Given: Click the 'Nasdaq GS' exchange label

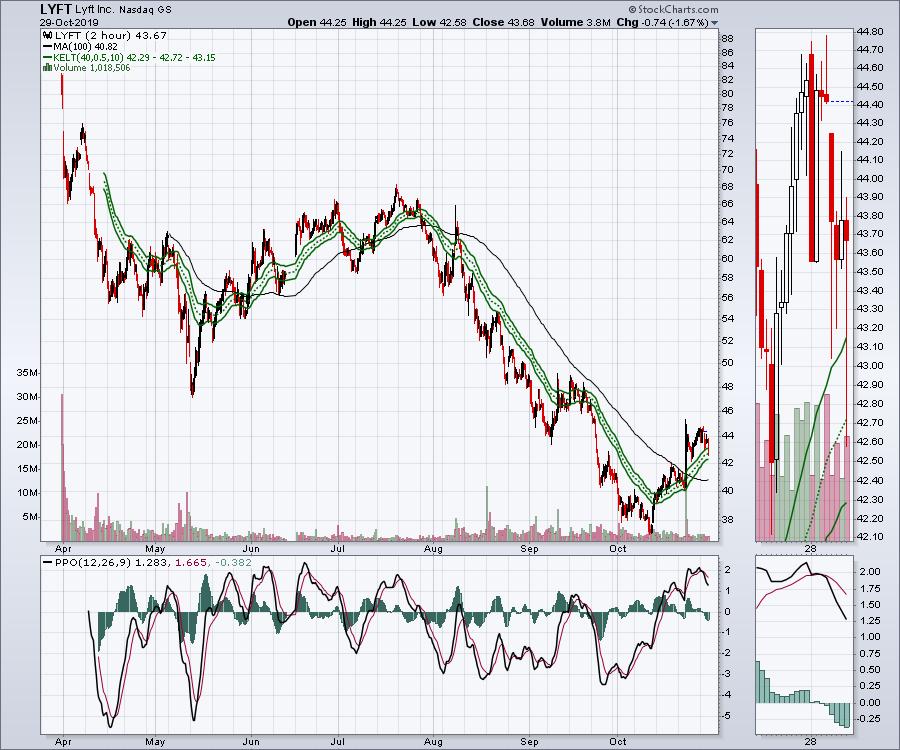Looking at the screenshot, I should click(145, 10).
